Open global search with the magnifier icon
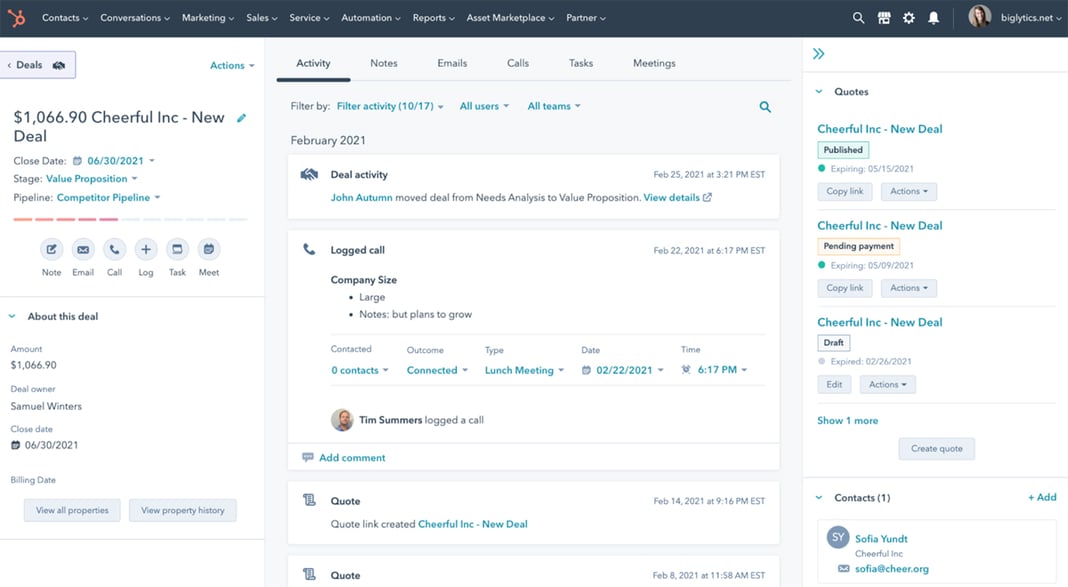This screenshot has width=1068, height=587. 858,17
